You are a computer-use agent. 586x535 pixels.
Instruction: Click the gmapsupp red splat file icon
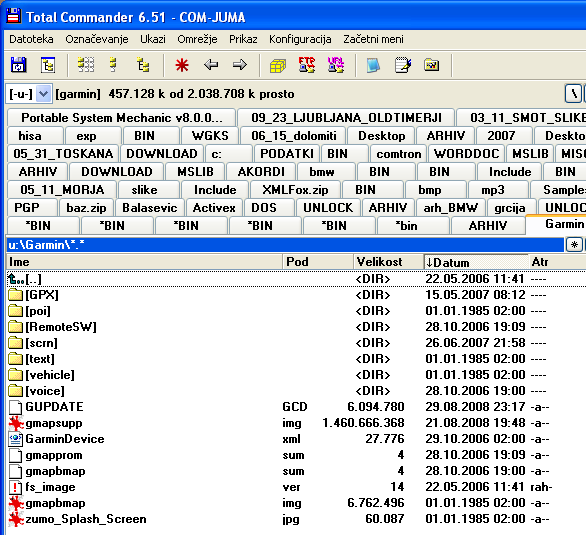(16, 423)
